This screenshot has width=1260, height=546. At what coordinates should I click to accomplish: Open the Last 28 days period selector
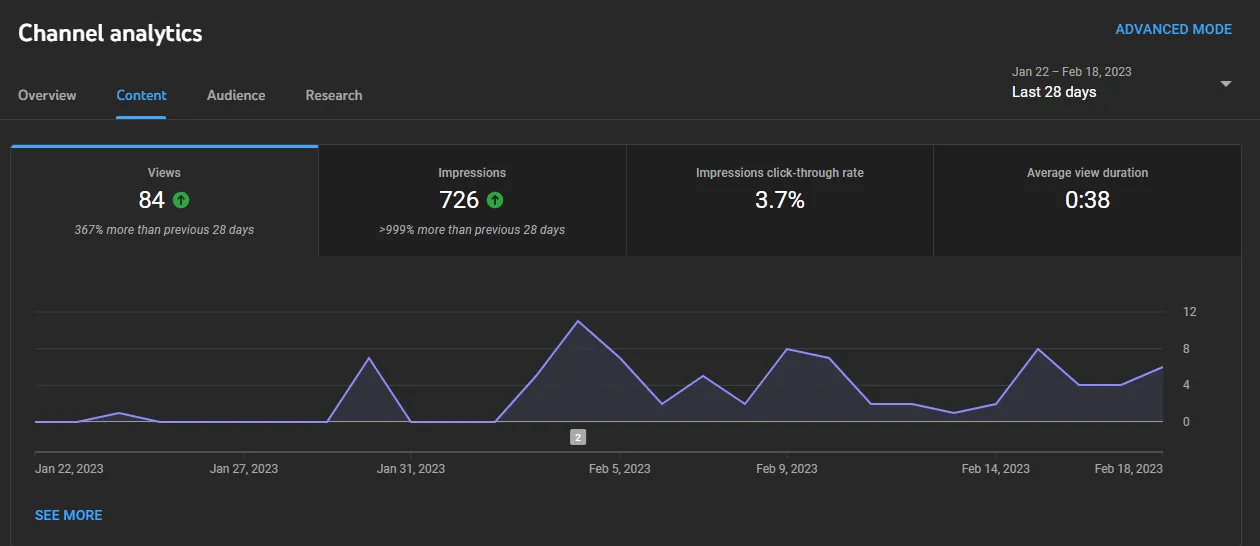point(1054,92)
